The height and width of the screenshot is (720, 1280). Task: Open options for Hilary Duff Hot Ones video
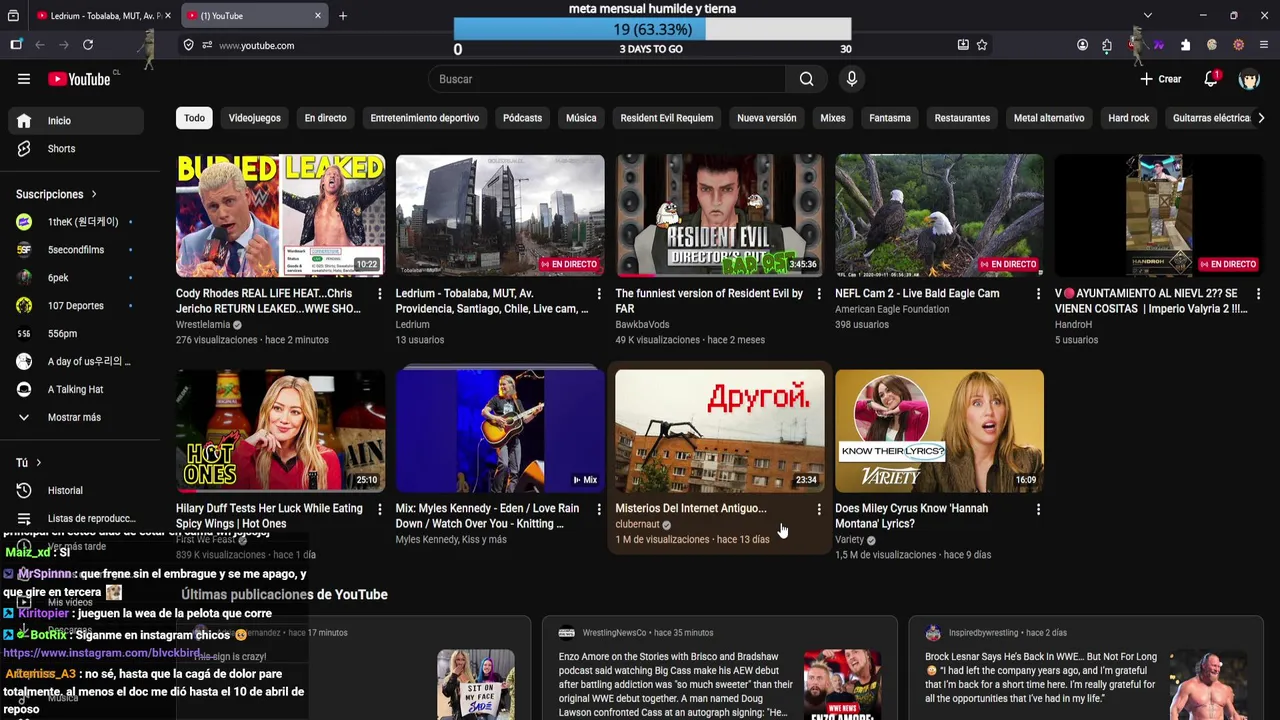(379, 509)
